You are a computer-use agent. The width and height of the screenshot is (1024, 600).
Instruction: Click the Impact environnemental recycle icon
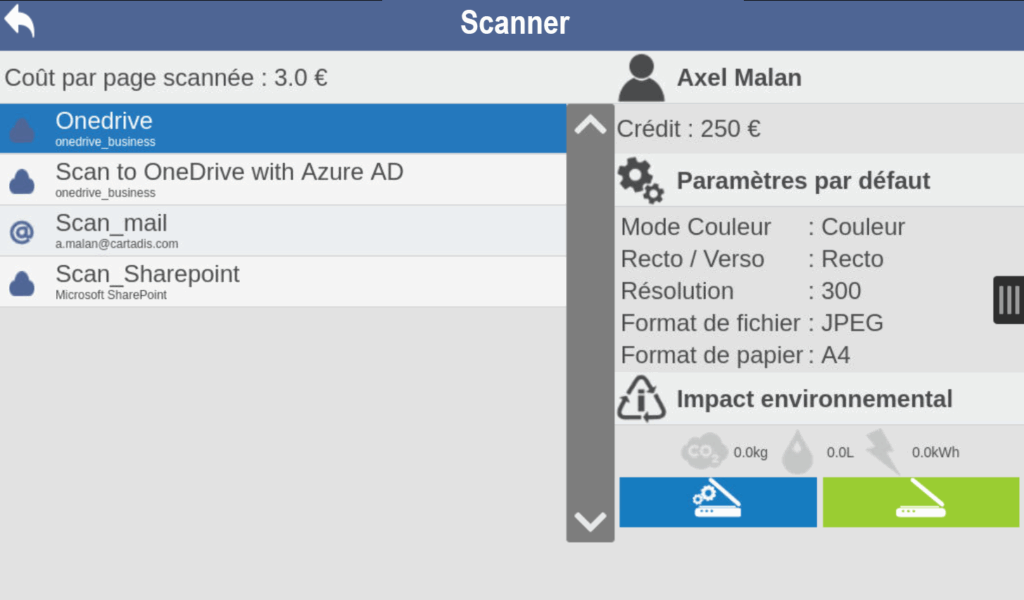pos(641,399)
